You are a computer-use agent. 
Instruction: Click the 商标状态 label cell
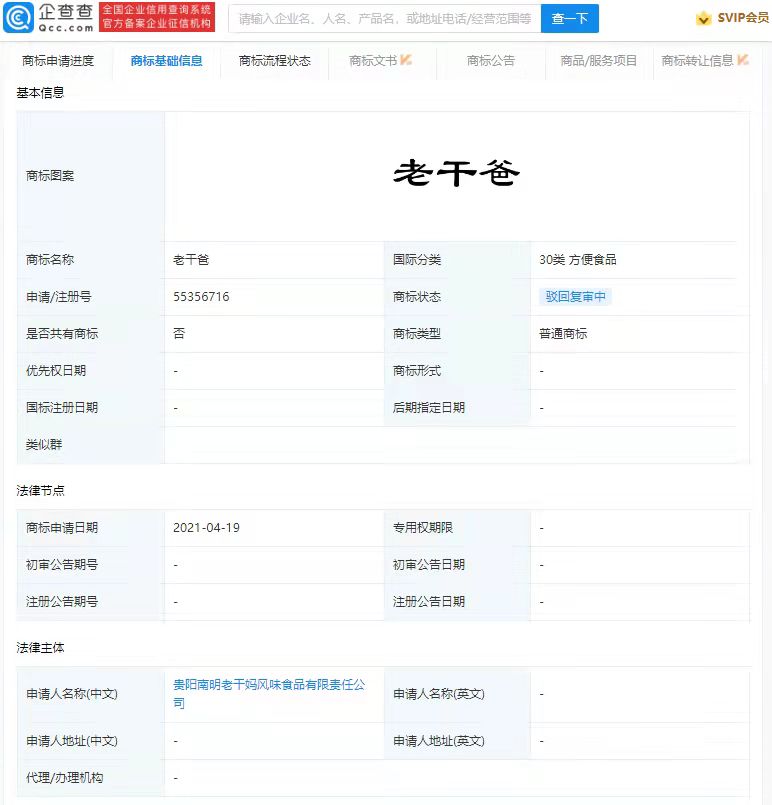417,297
